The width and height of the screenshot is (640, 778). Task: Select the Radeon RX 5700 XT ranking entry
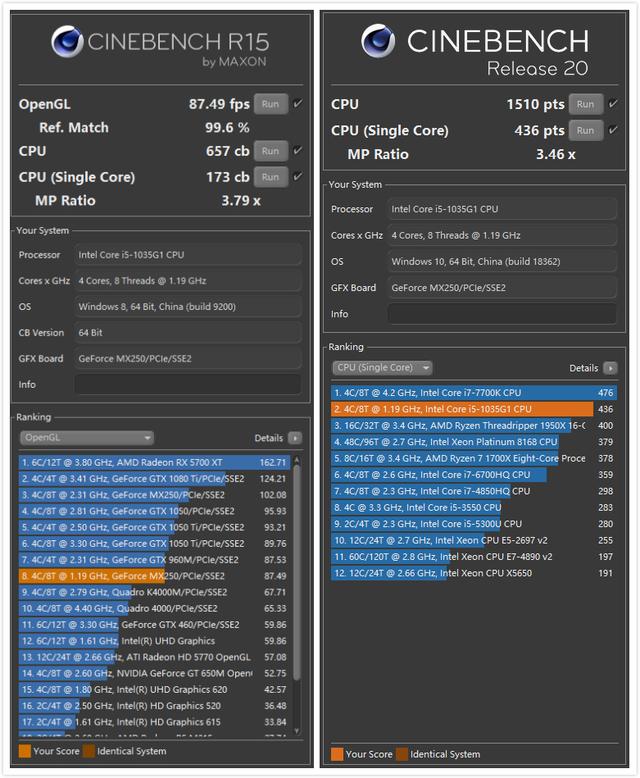[x=154, y=462]
